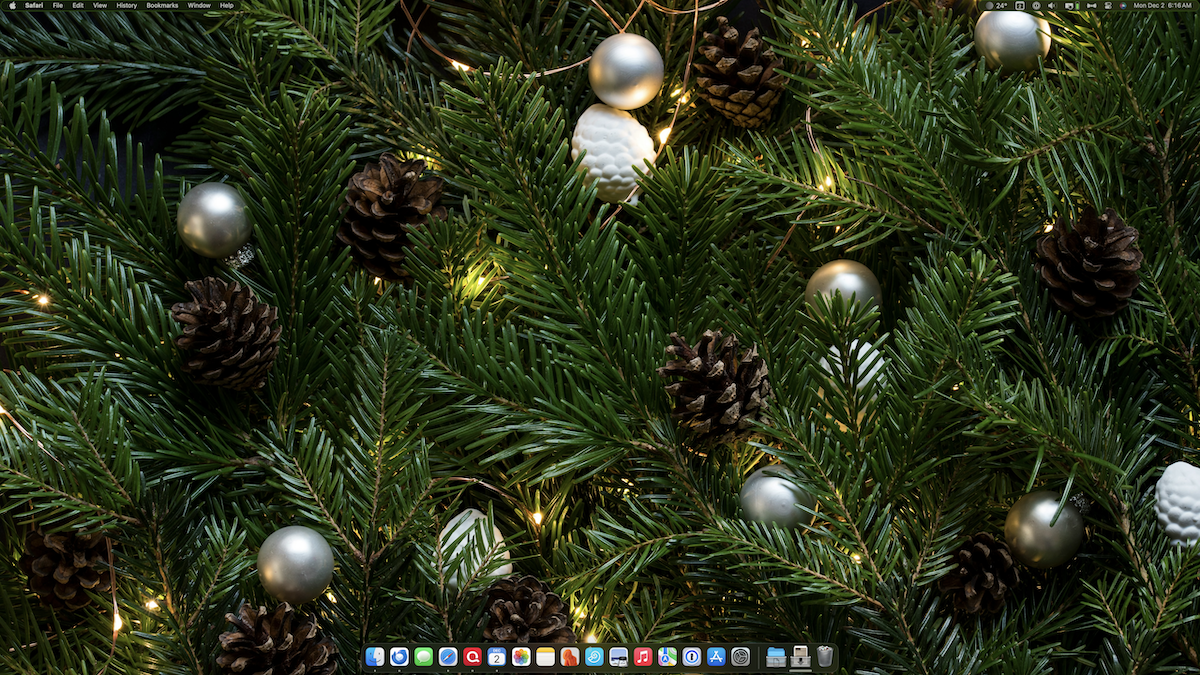Open the Trash in the Dock
This screenshot has width=1200, height=675.
(824, 657)
